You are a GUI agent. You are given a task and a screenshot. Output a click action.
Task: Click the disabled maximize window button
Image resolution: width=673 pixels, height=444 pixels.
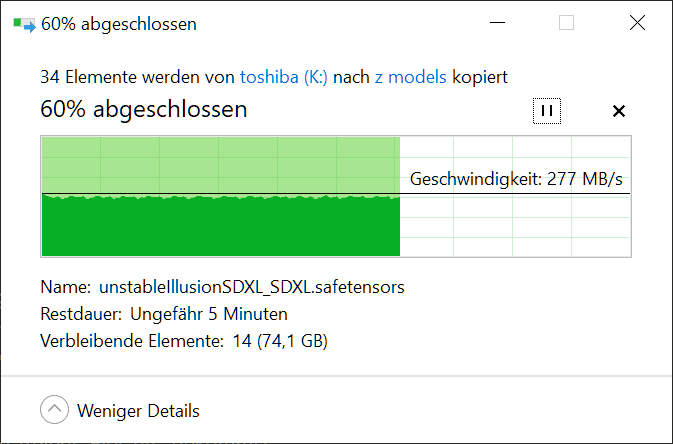pos(566,23)
